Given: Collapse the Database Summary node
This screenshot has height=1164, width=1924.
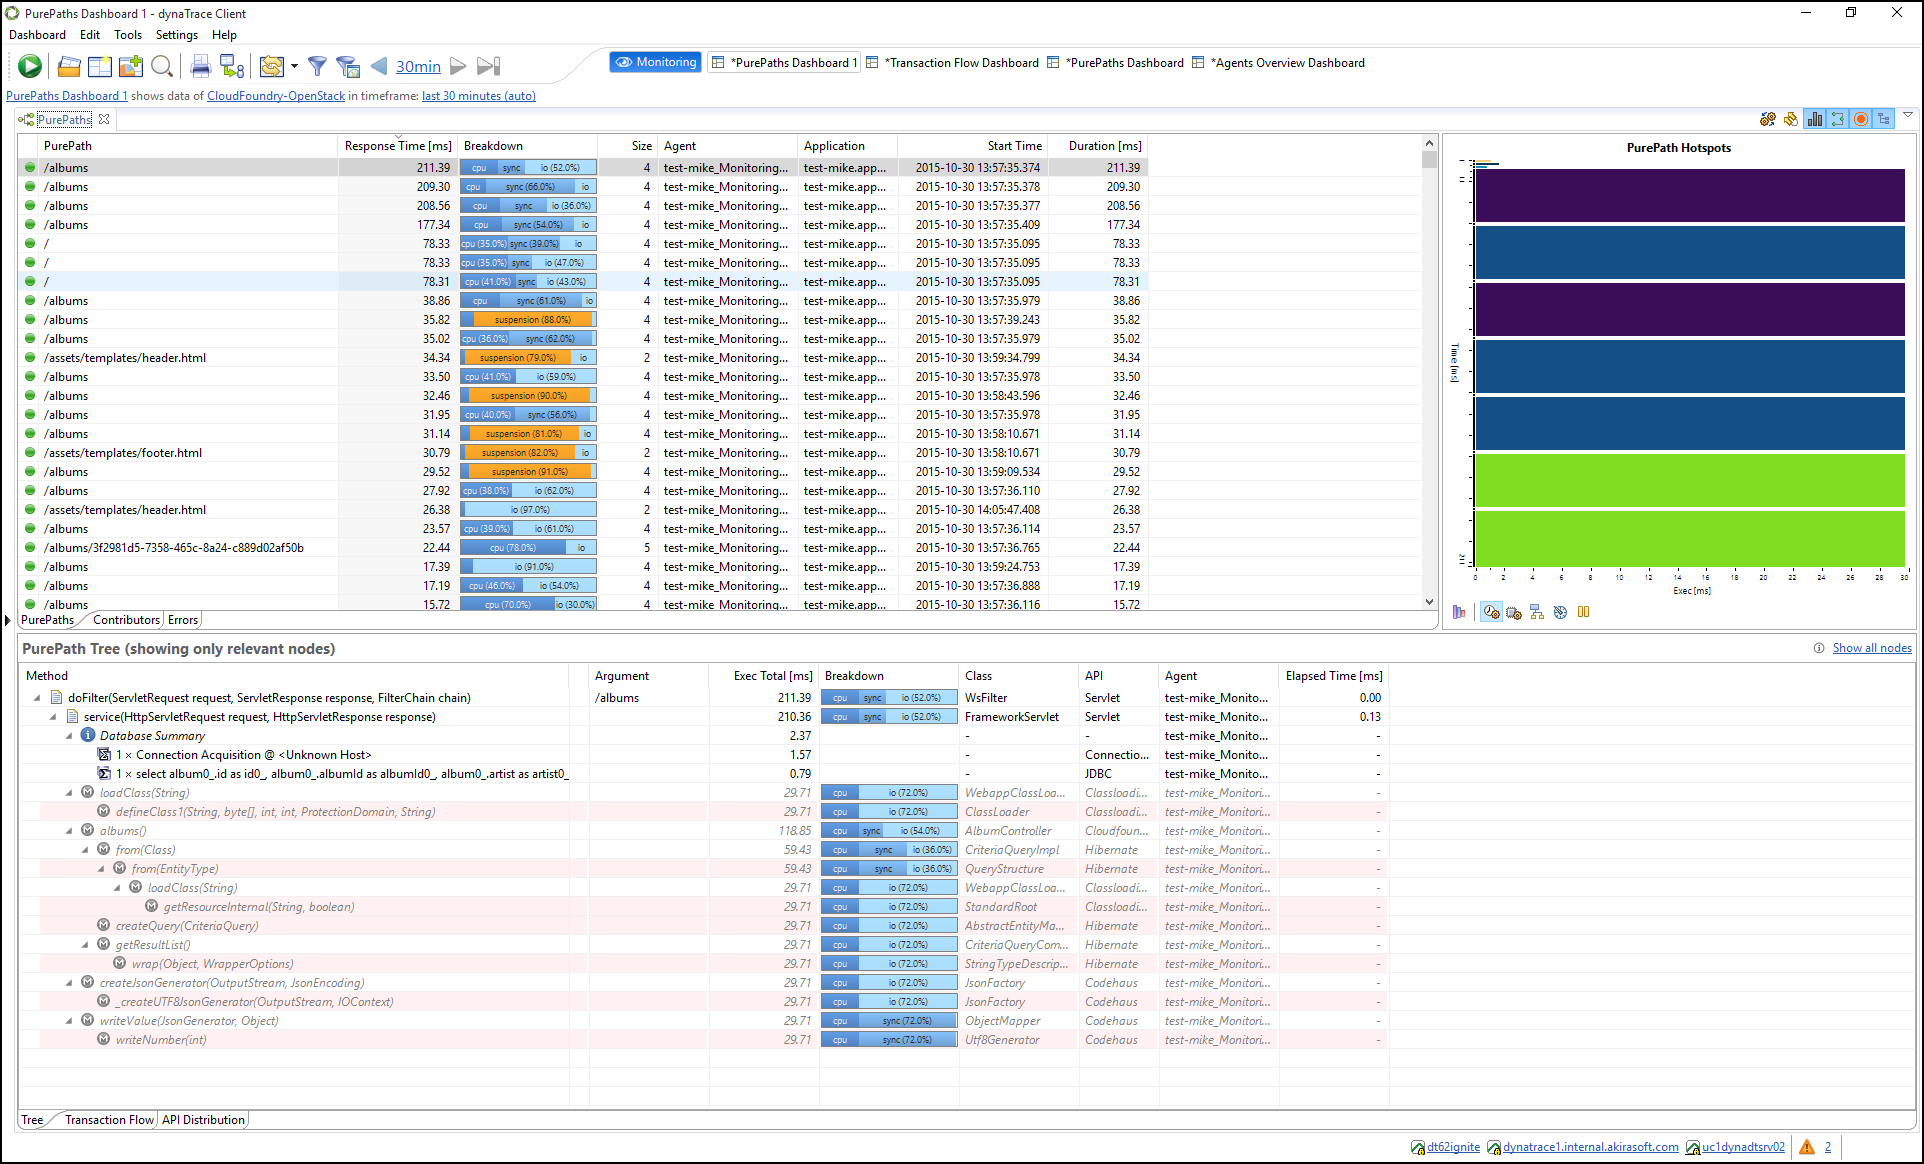Looking at the screenshot, I should pos(69,736).
